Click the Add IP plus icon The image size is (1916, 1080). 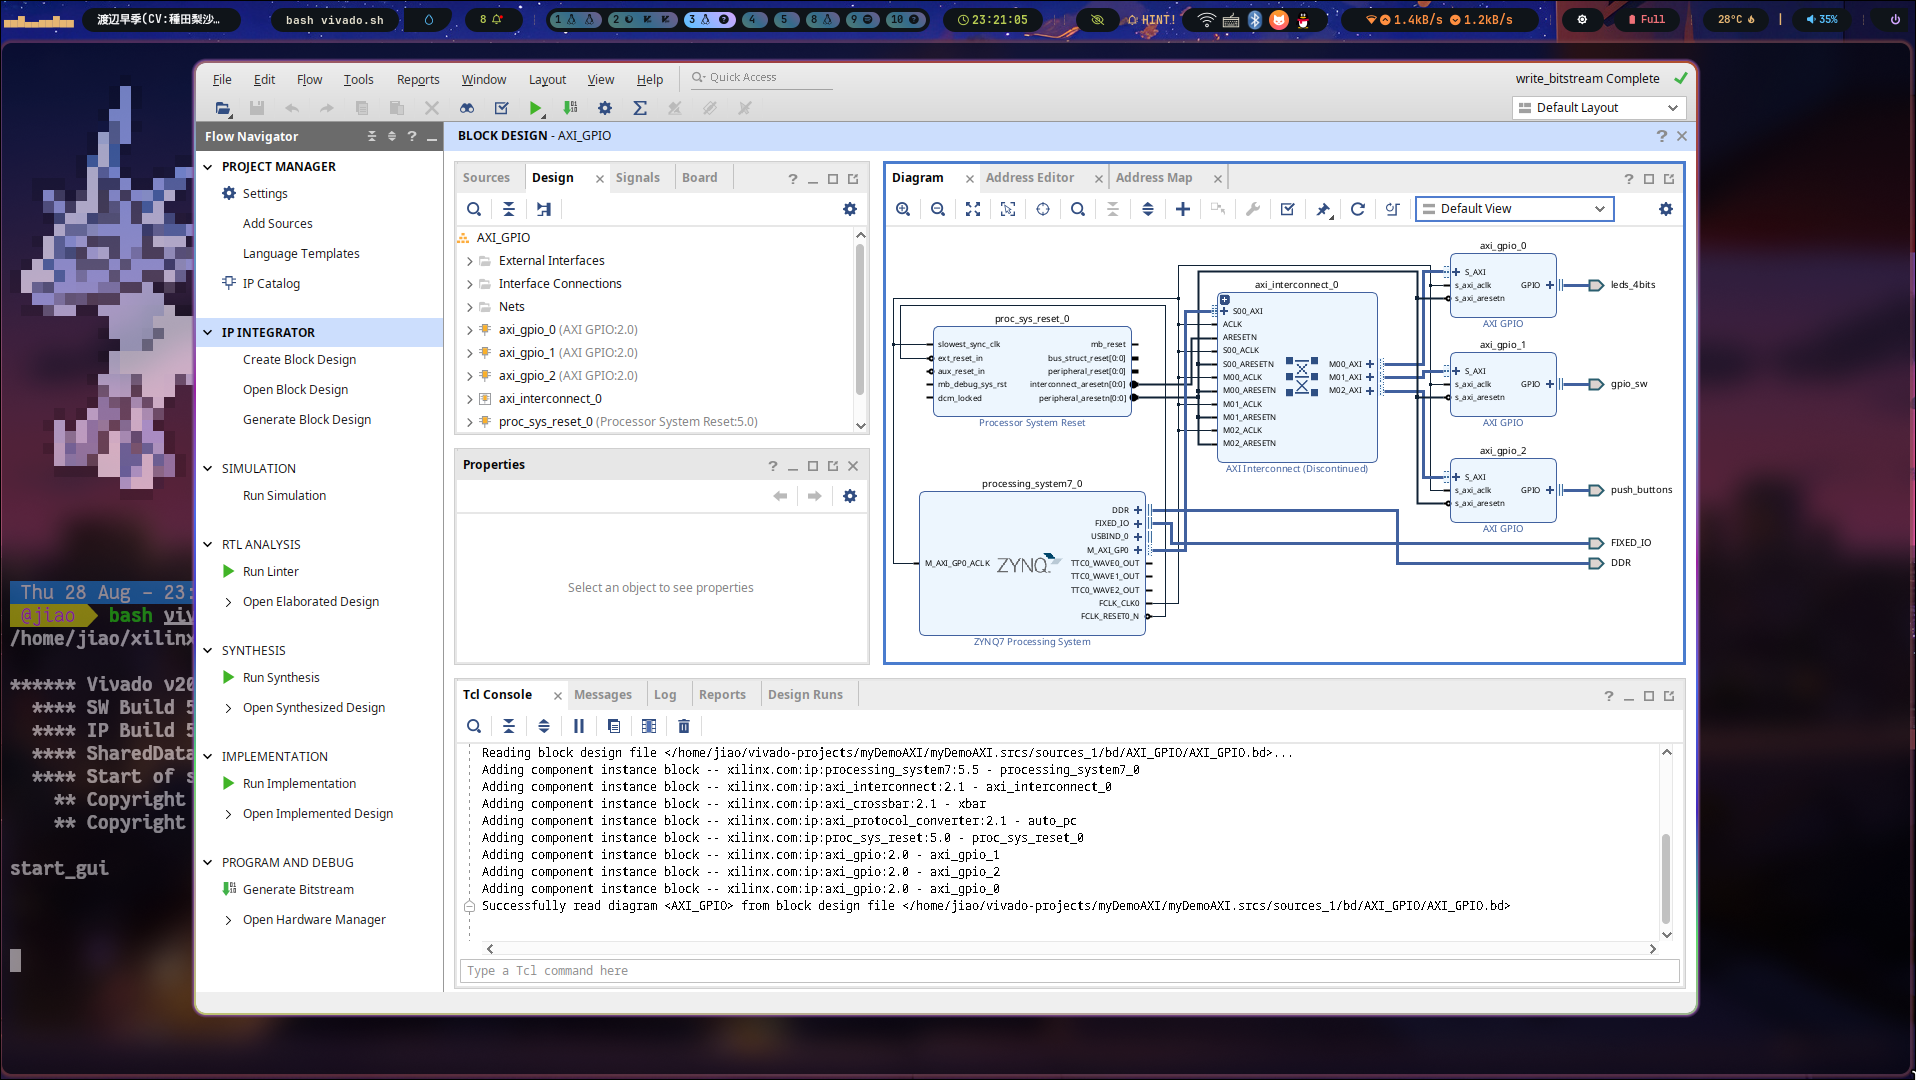[x=1183, y=209]
